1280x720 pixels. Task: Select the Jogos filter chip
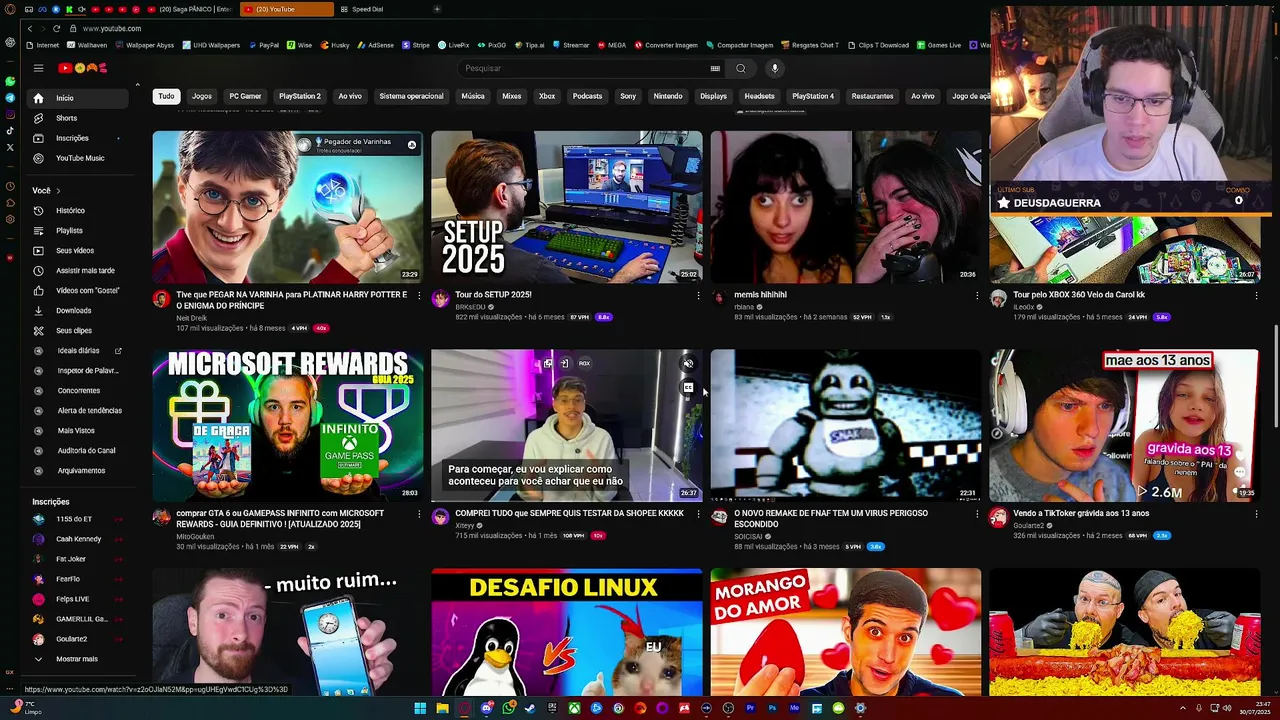(202, 96)
